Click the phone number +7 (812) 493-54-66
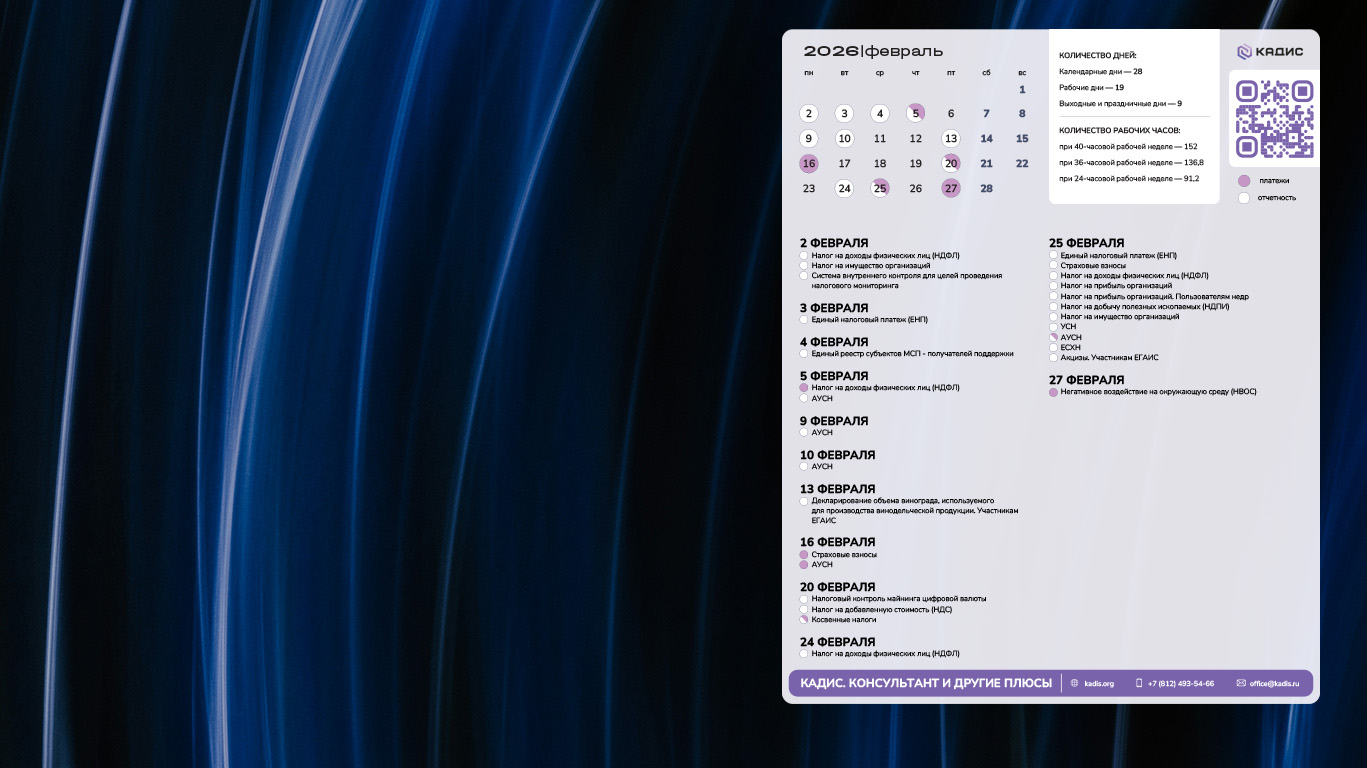Screen dimensions: 1367x768 (1180, 683)
